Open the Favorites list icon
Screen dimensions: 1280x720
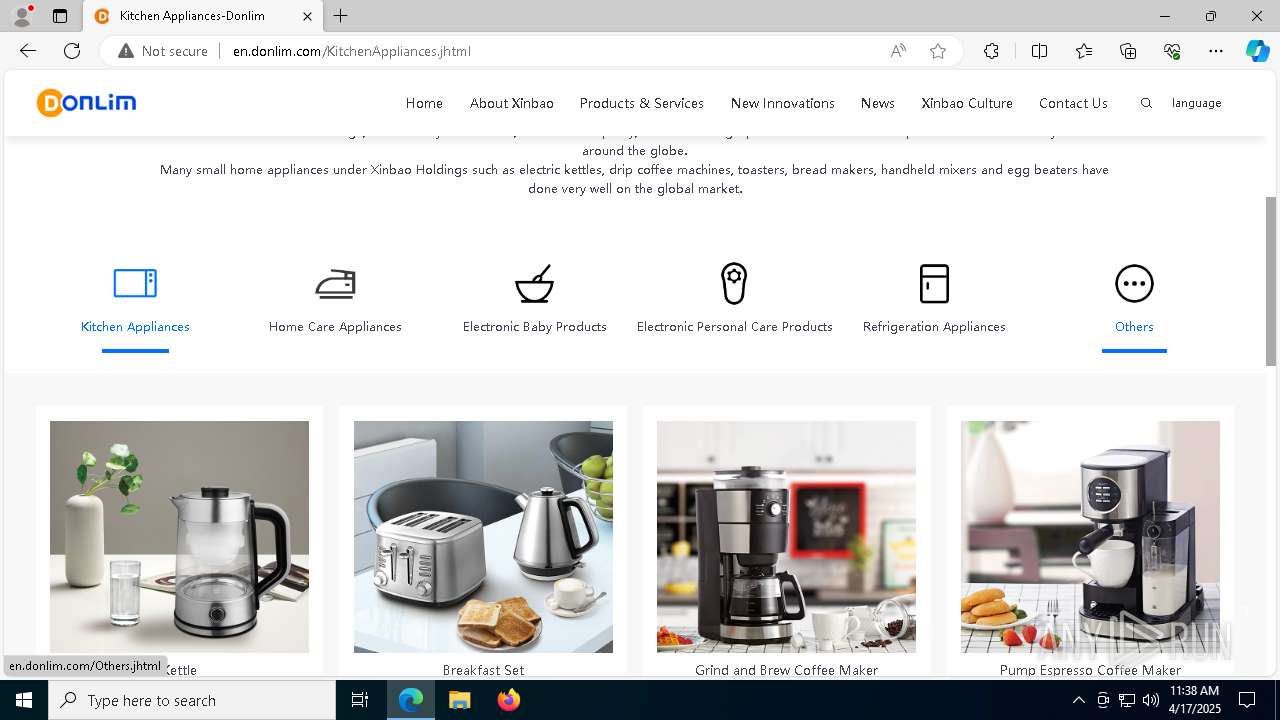pos(1084,51)
